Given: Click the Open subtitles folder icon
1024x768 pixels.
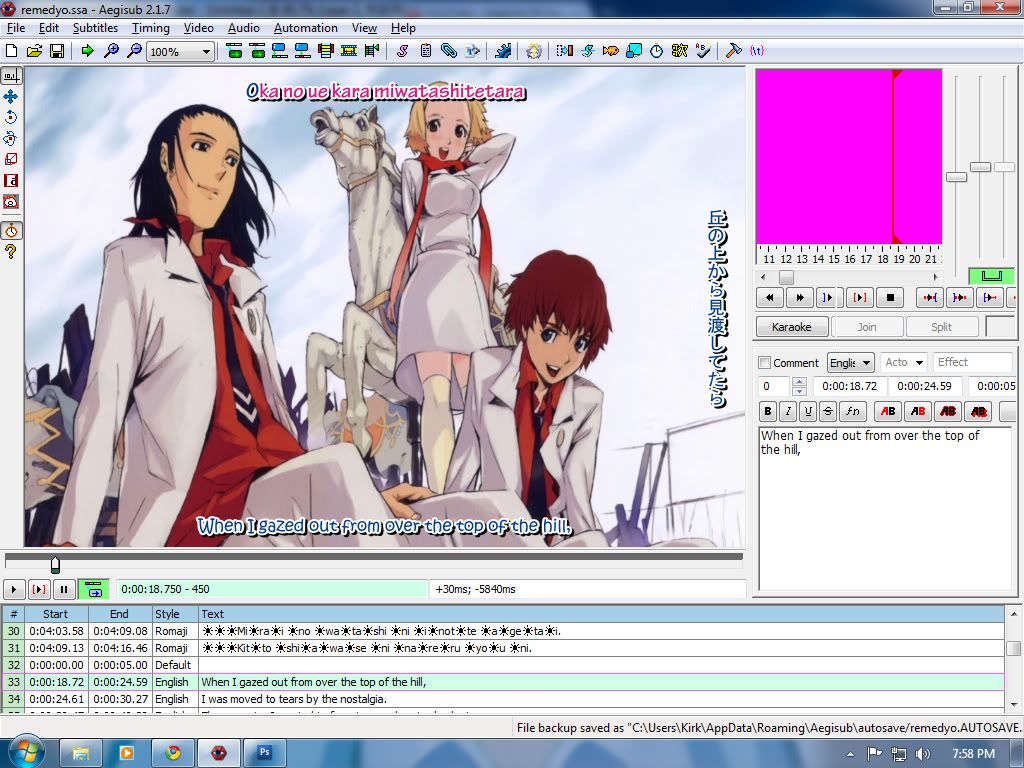Looking at the screenshot, I should click(34, 51).
